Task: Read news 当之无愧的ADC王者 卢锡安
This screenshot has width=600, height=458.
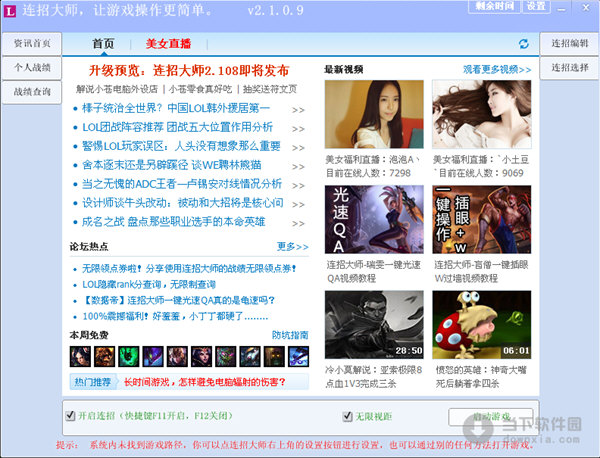Action: [x=182, y=184]
